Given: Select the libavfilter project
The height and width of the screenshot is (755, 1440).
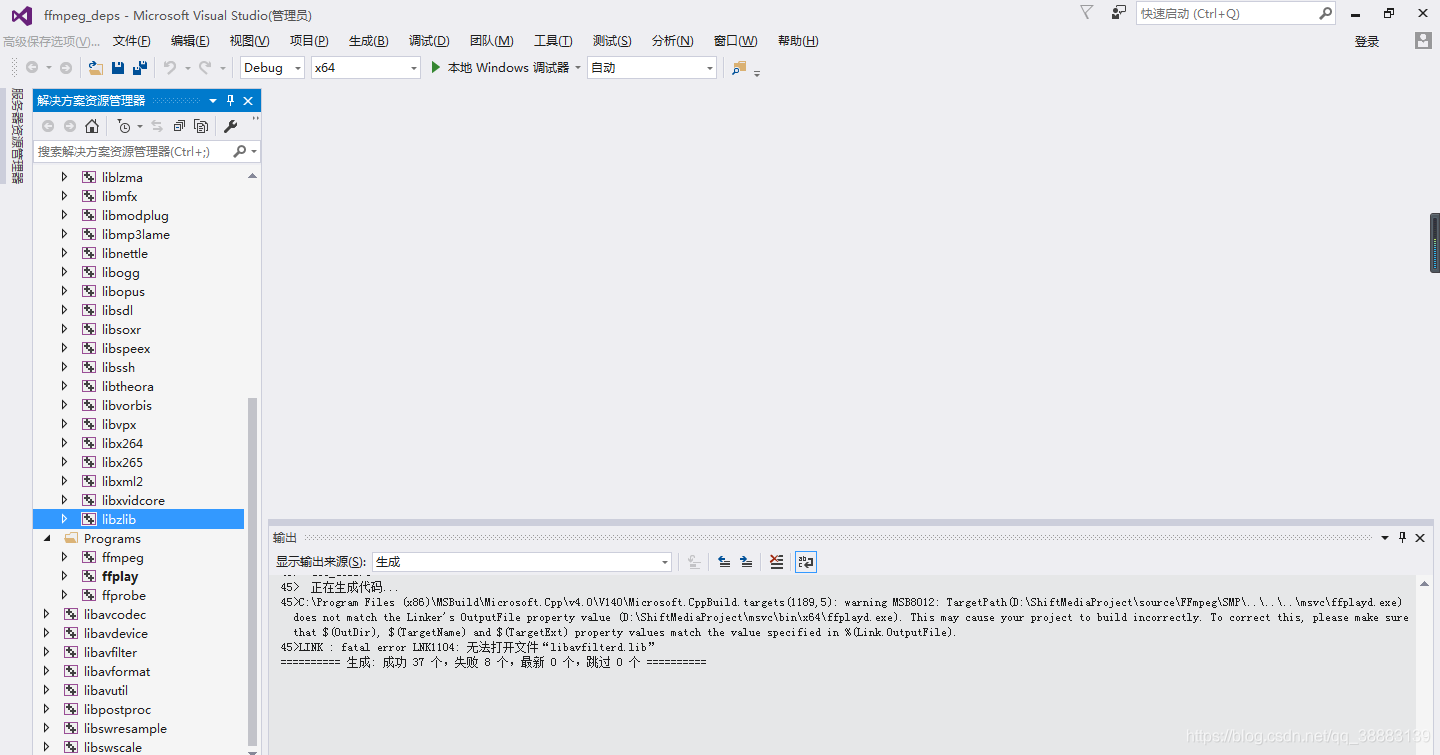Looking at the screenshot, I should (x=110, y=652).
